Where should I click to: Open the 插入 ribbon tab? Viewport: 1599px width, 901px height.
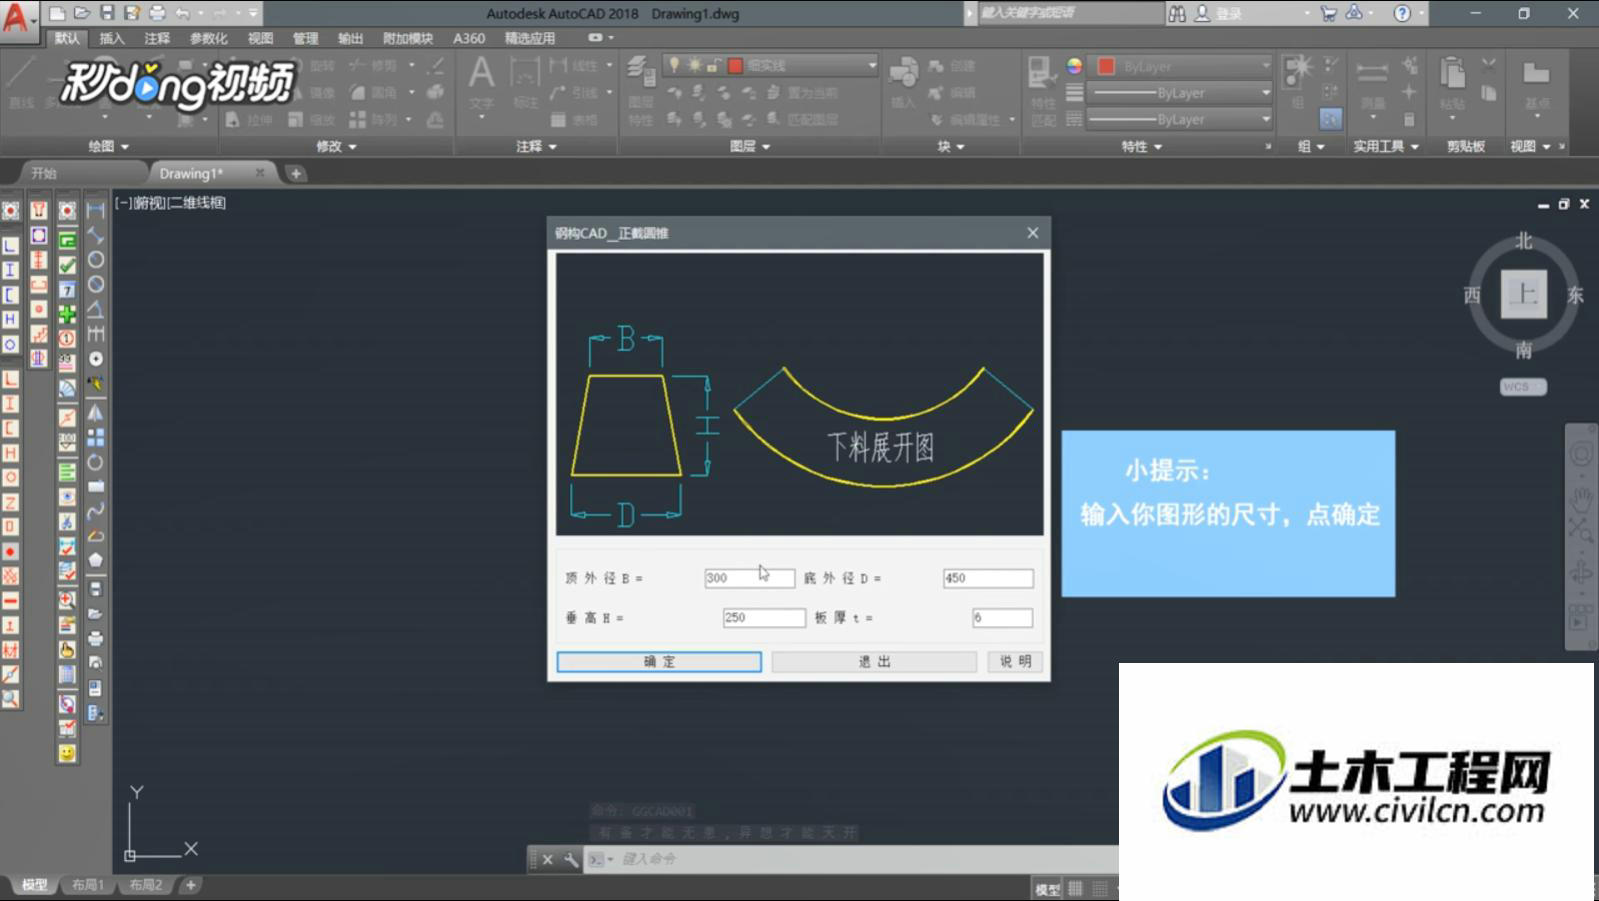pyautogui.click(x=112, y=38)
